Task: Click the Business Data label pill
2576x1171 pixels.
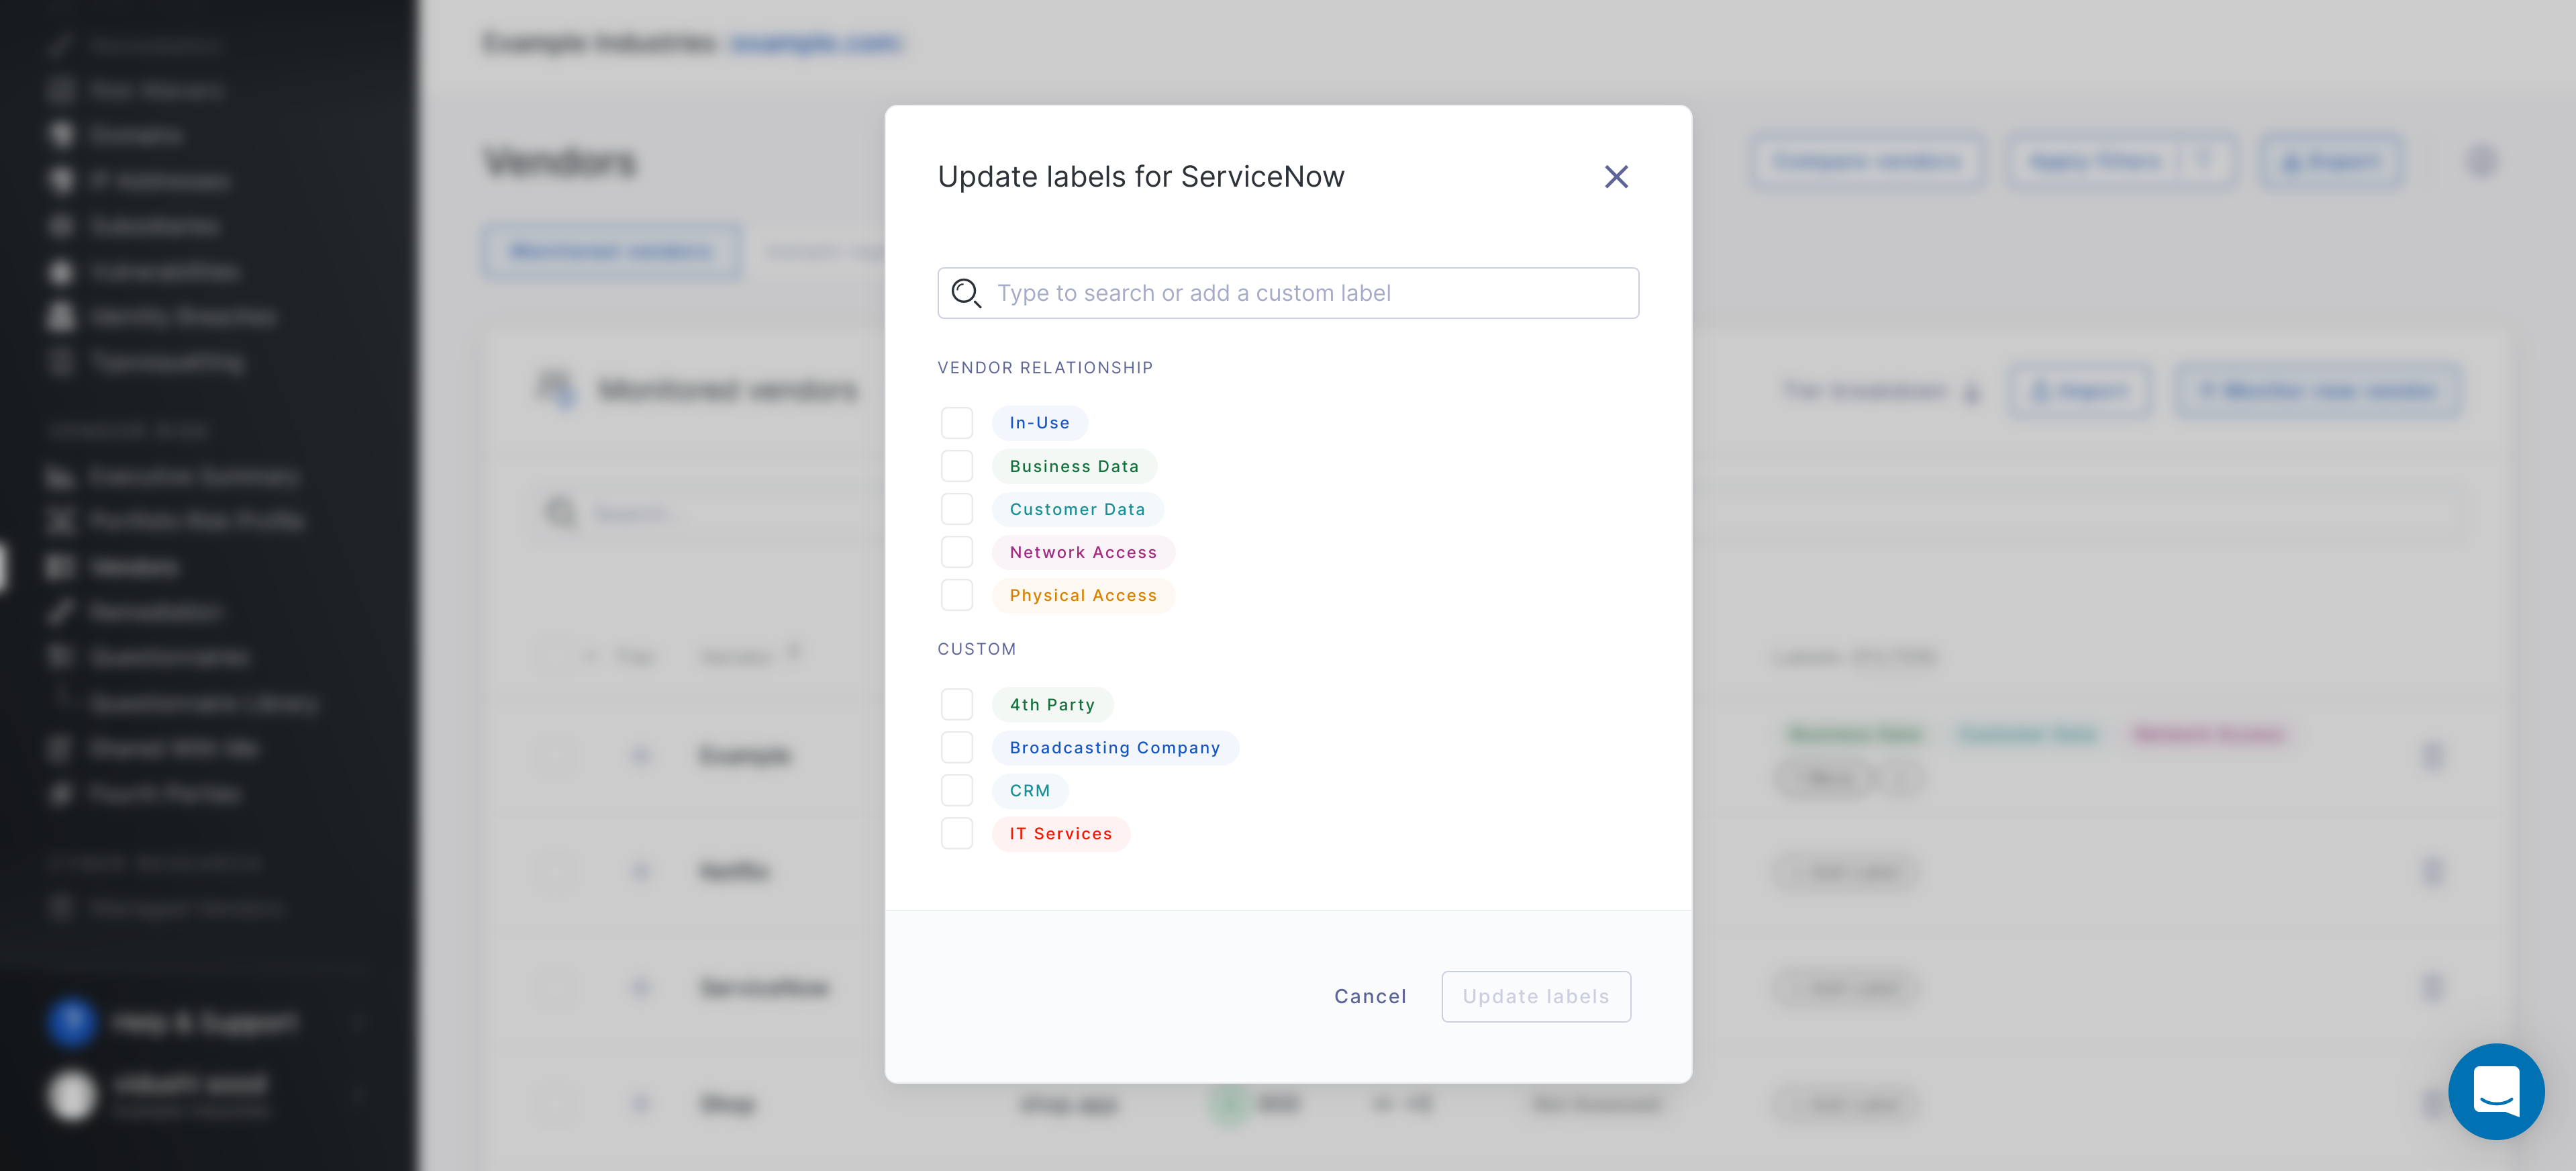Action: (x=1074, y=466)
